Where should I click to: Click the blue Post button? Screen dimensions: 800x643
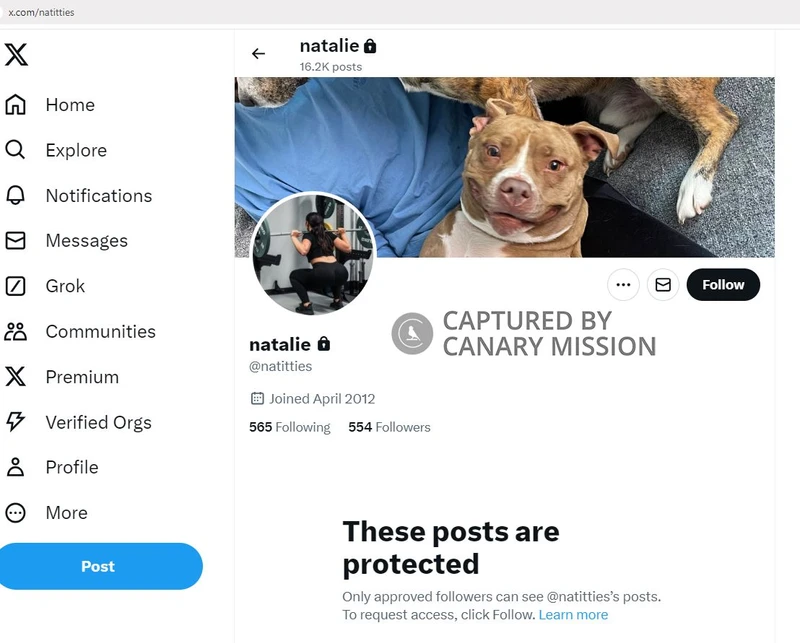[x=98, y=566]
